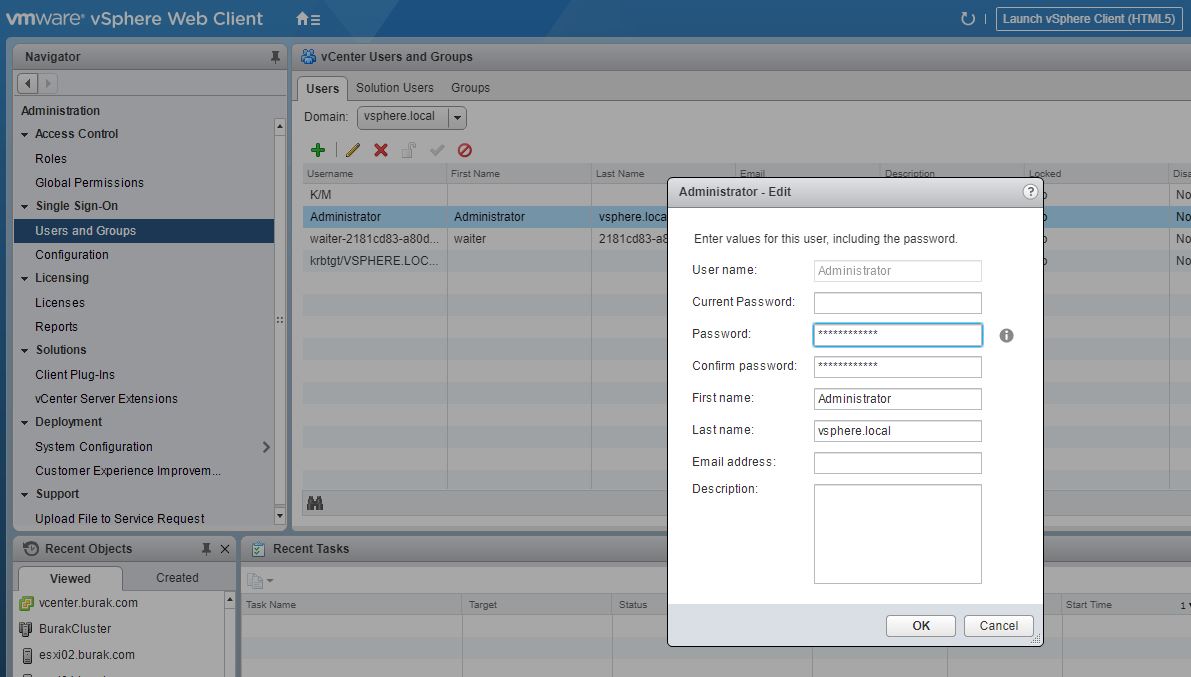Click the Confirm password field

(x=897, y=367)
